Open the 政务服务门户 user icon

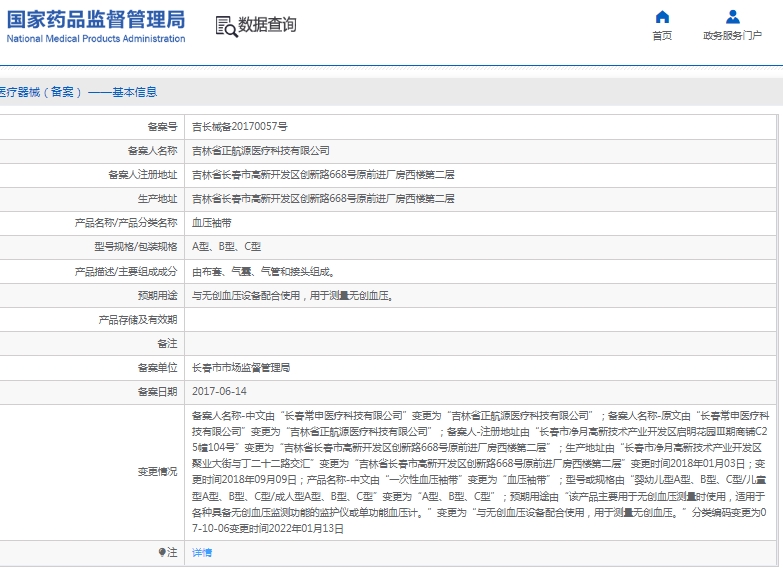(x=733, y=17)
